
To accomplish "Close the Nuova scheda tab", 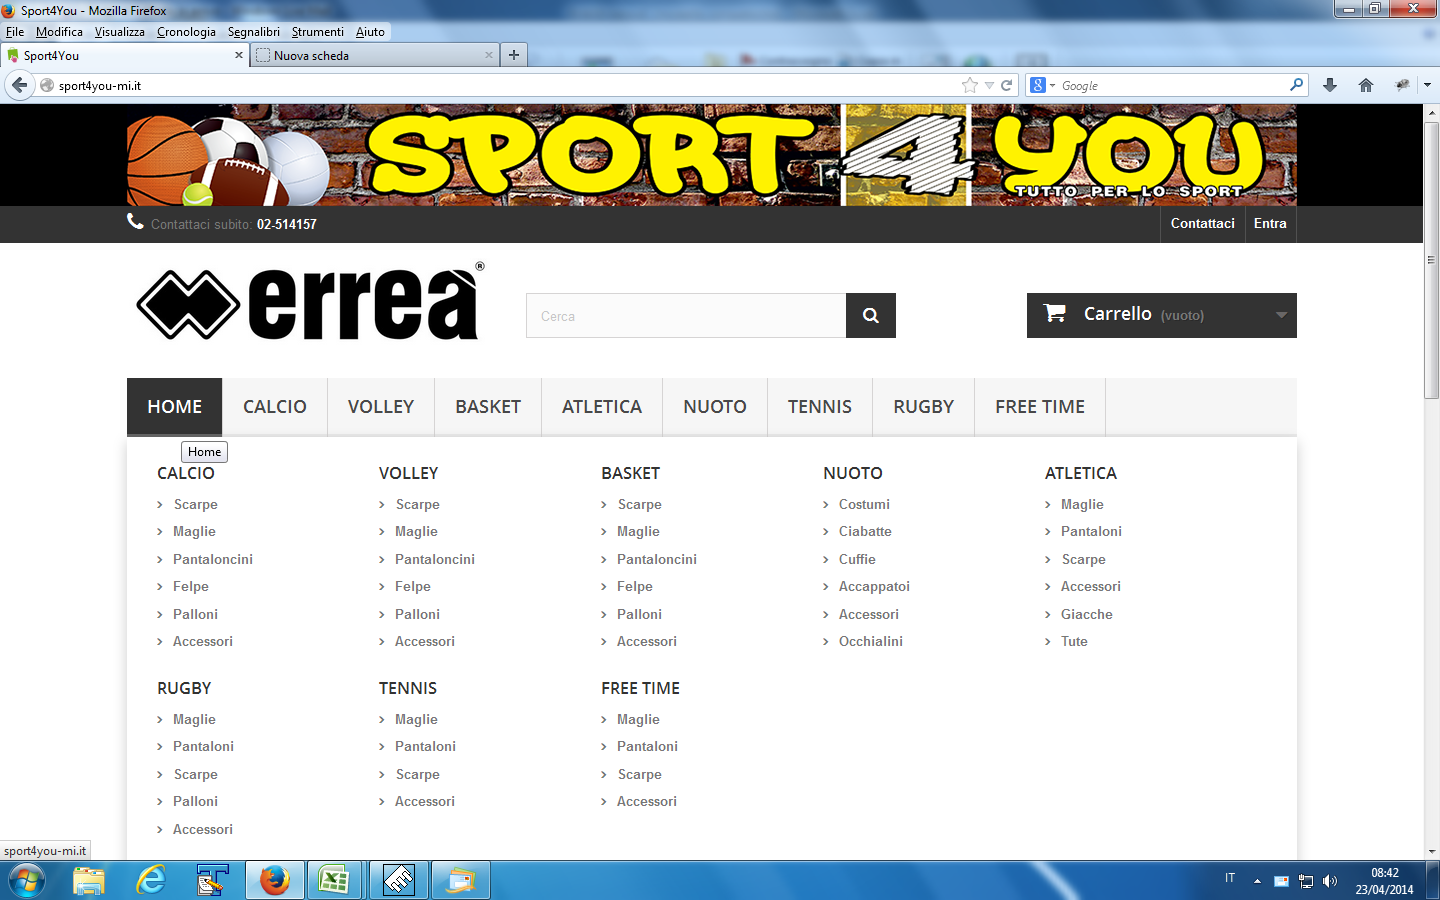I will tap(489, 55).
